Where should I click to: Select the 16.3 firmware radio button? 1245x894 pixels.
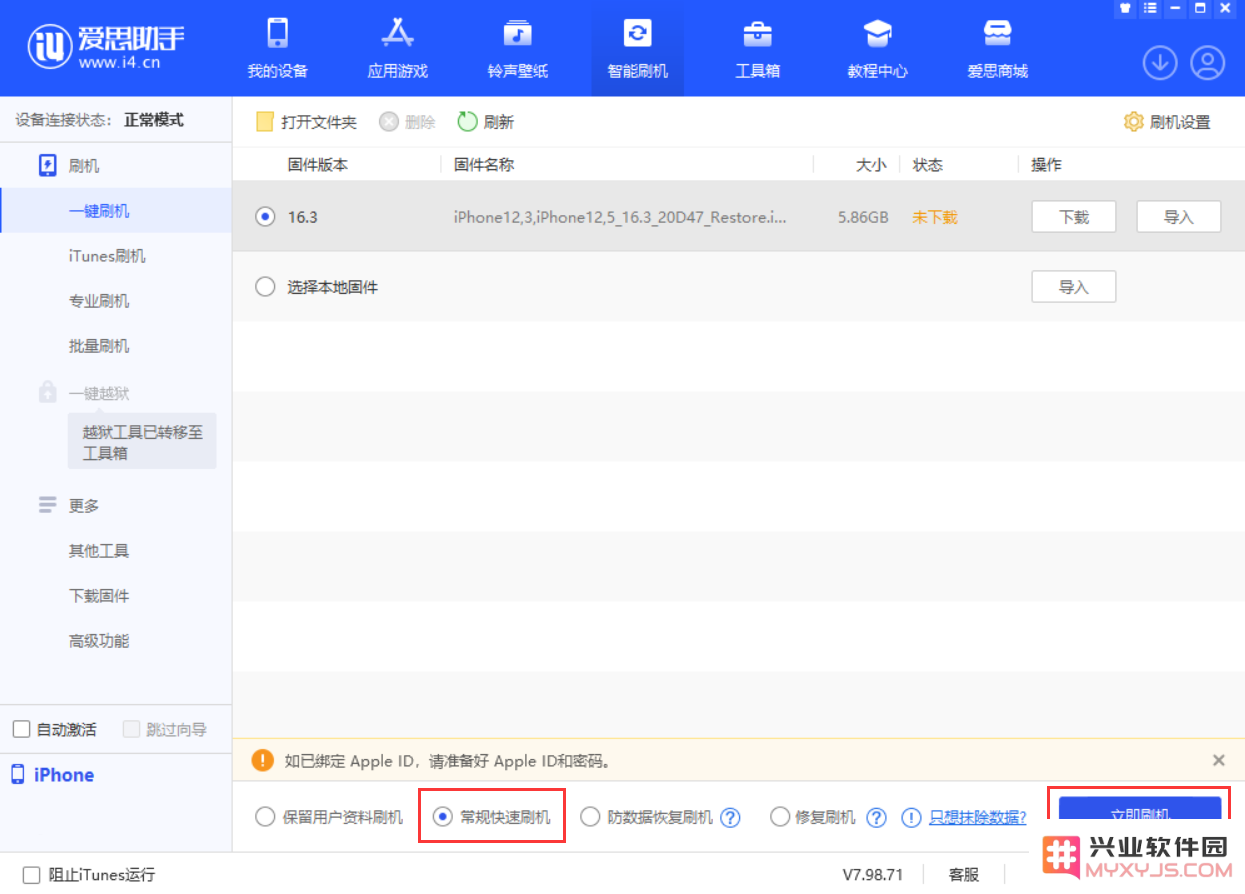265,216
